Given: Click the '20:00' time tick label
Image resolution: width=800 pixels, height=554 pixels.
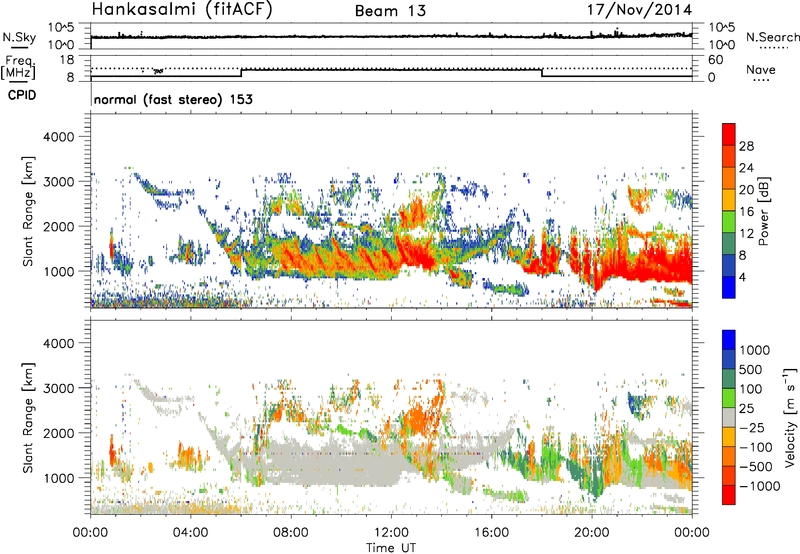Looking at the screenshot, I should pos(592,533).
